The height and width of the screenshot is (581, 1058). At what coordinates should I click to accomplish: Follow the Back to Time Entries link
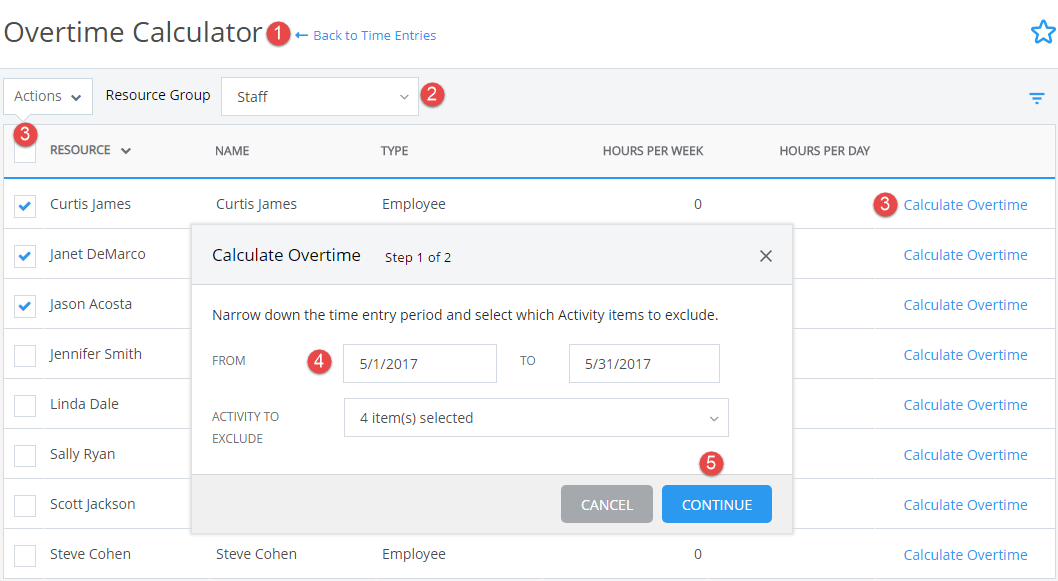(374, 35)
